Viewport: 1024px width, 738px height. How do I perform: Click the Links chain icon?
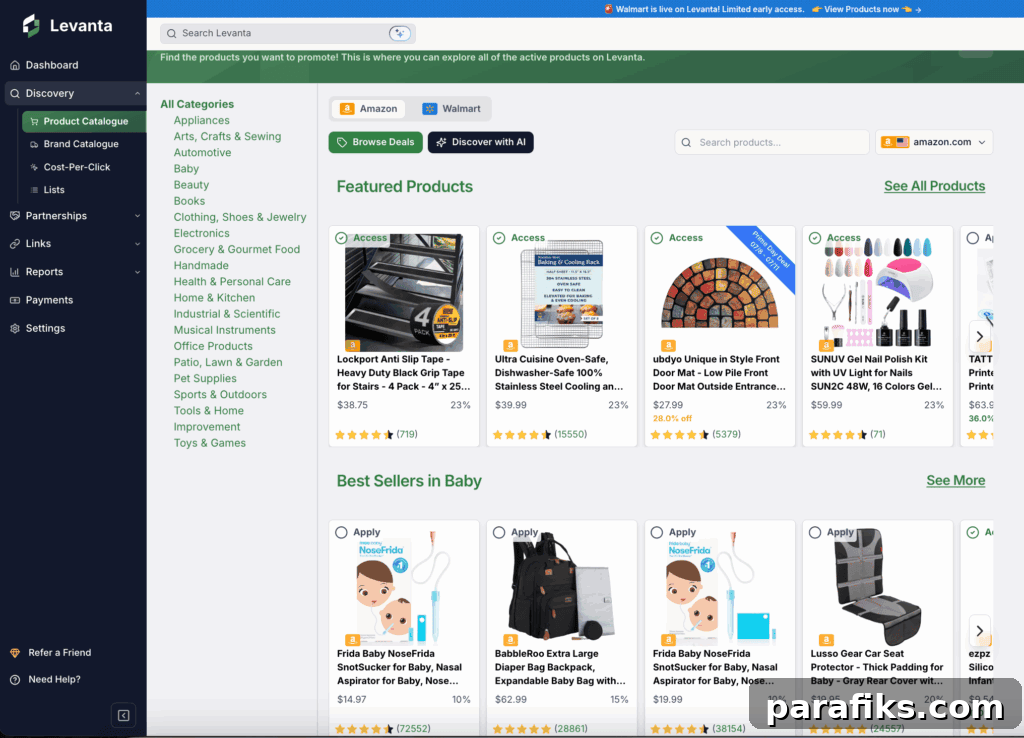pyautogui.click(x=15, y=244)
